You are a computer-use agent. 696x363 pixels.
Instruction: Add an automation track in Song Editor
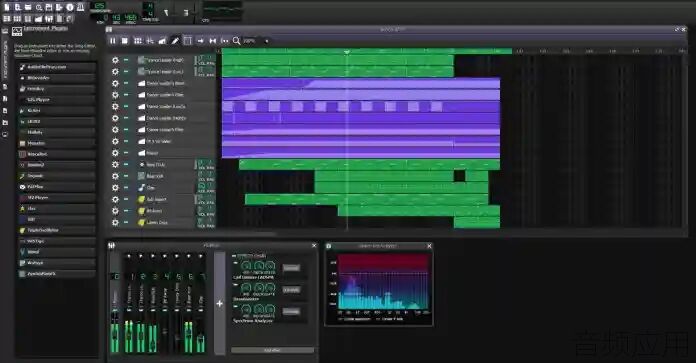point(162,41)
